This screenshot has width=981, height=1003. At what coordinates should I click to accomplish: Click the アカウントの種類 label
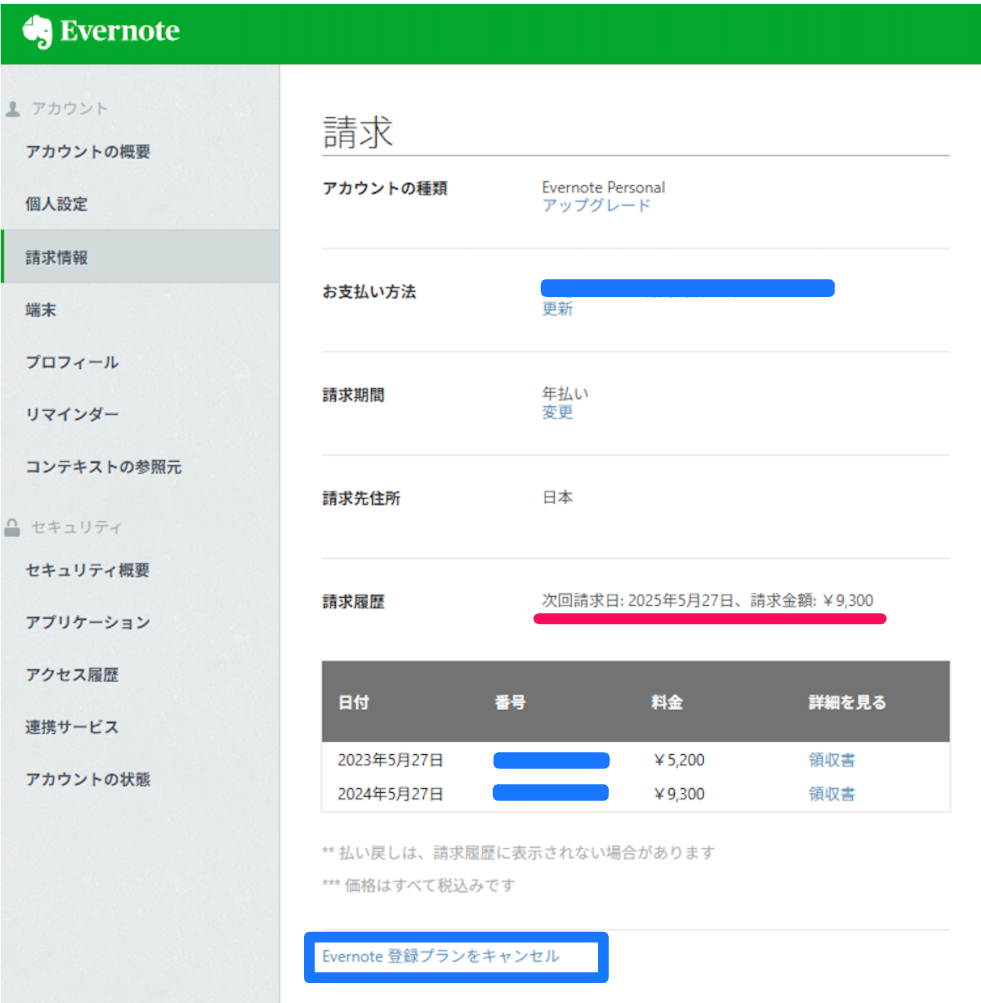pos(385,188)
